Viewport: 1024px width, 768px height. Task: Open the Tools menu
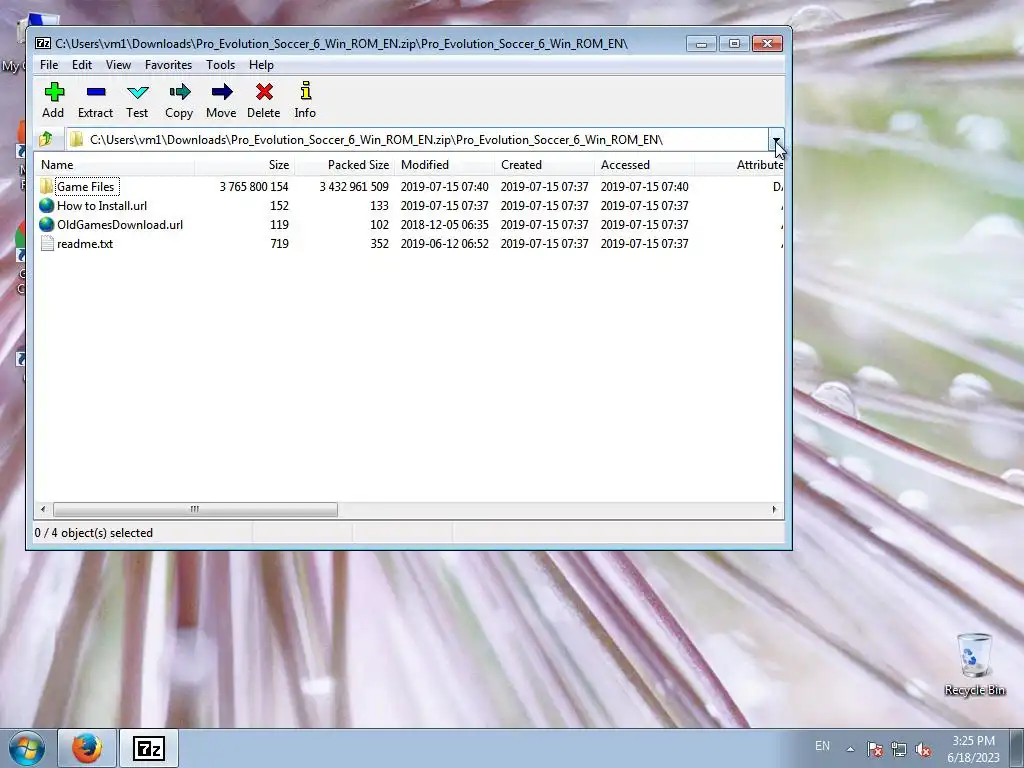click(x=220, y=65)
